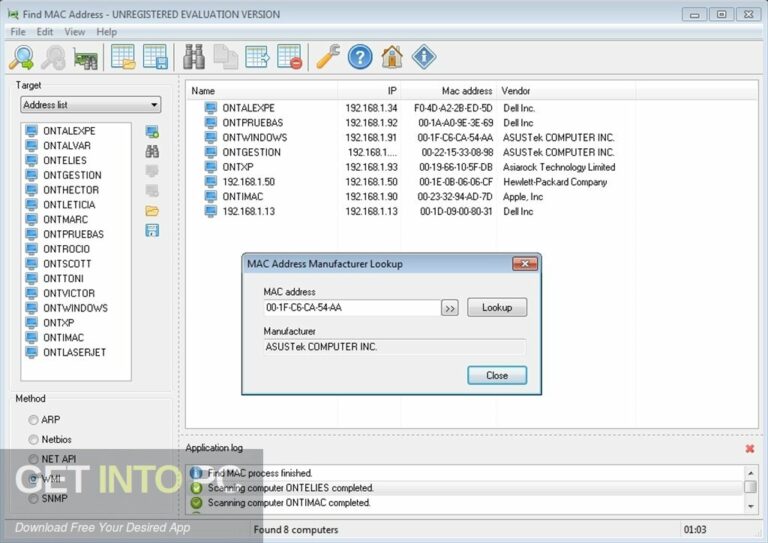Add computer to address list icon
Viewport: 768px width, 543px height.
tap(152, 132)
